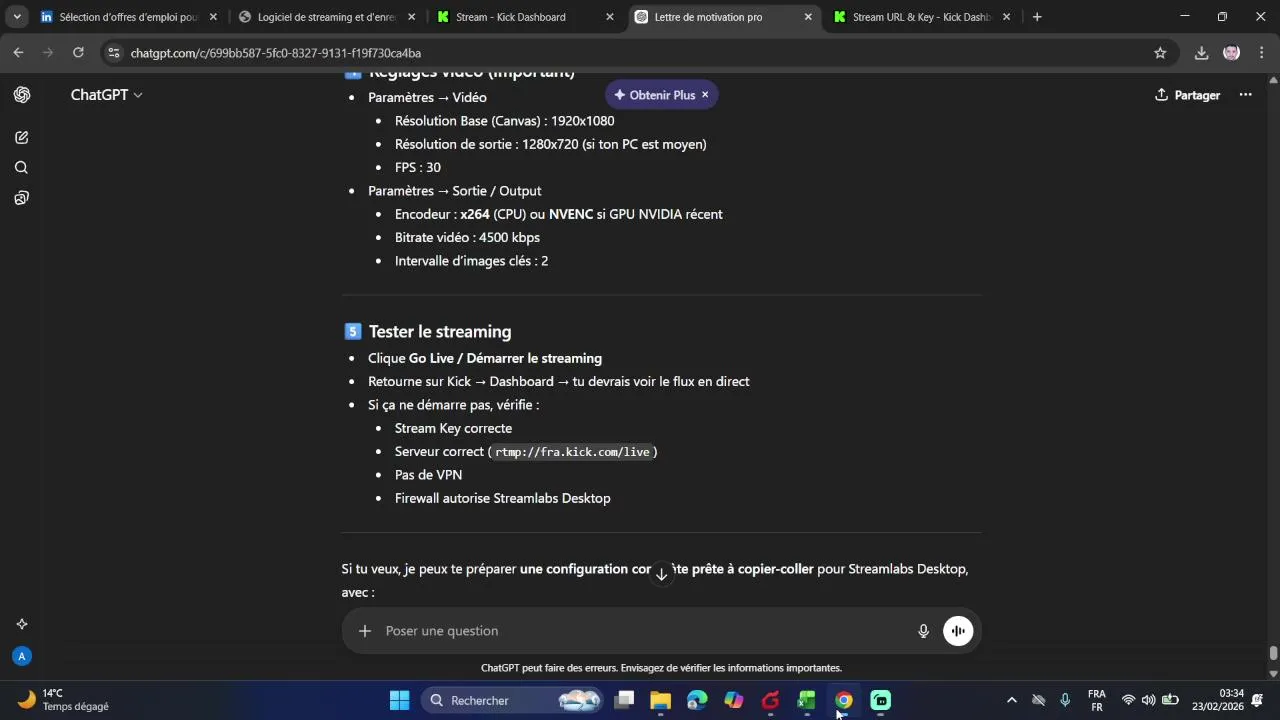Screen dimensions: 1280x720
Task: Click the Chrome icon in taskbar
Action: click(x=843, y=701)
